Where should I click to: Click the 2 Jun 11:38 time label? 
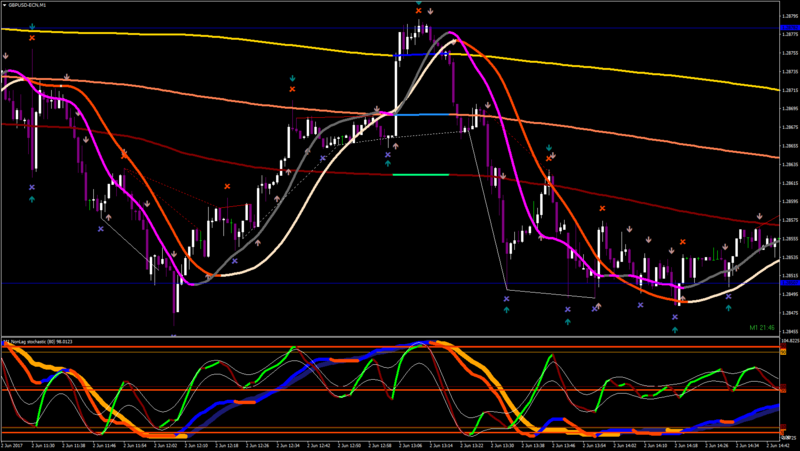pos(72,445)
